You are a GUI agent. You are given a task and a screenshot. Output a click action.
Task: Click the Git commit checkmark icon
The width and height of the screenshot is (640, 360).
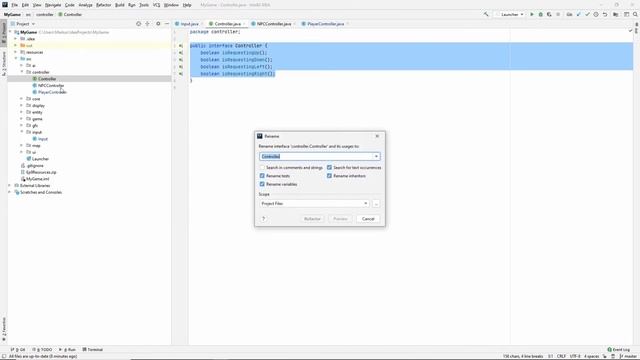(587, 14)
